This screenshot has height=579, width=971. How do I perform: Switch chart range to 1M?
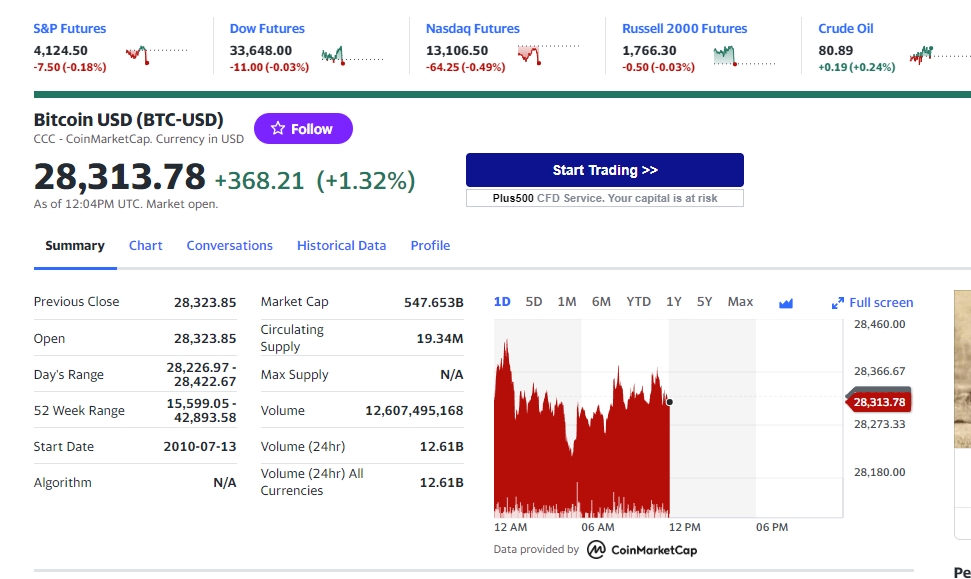click(x=567, y=302)
